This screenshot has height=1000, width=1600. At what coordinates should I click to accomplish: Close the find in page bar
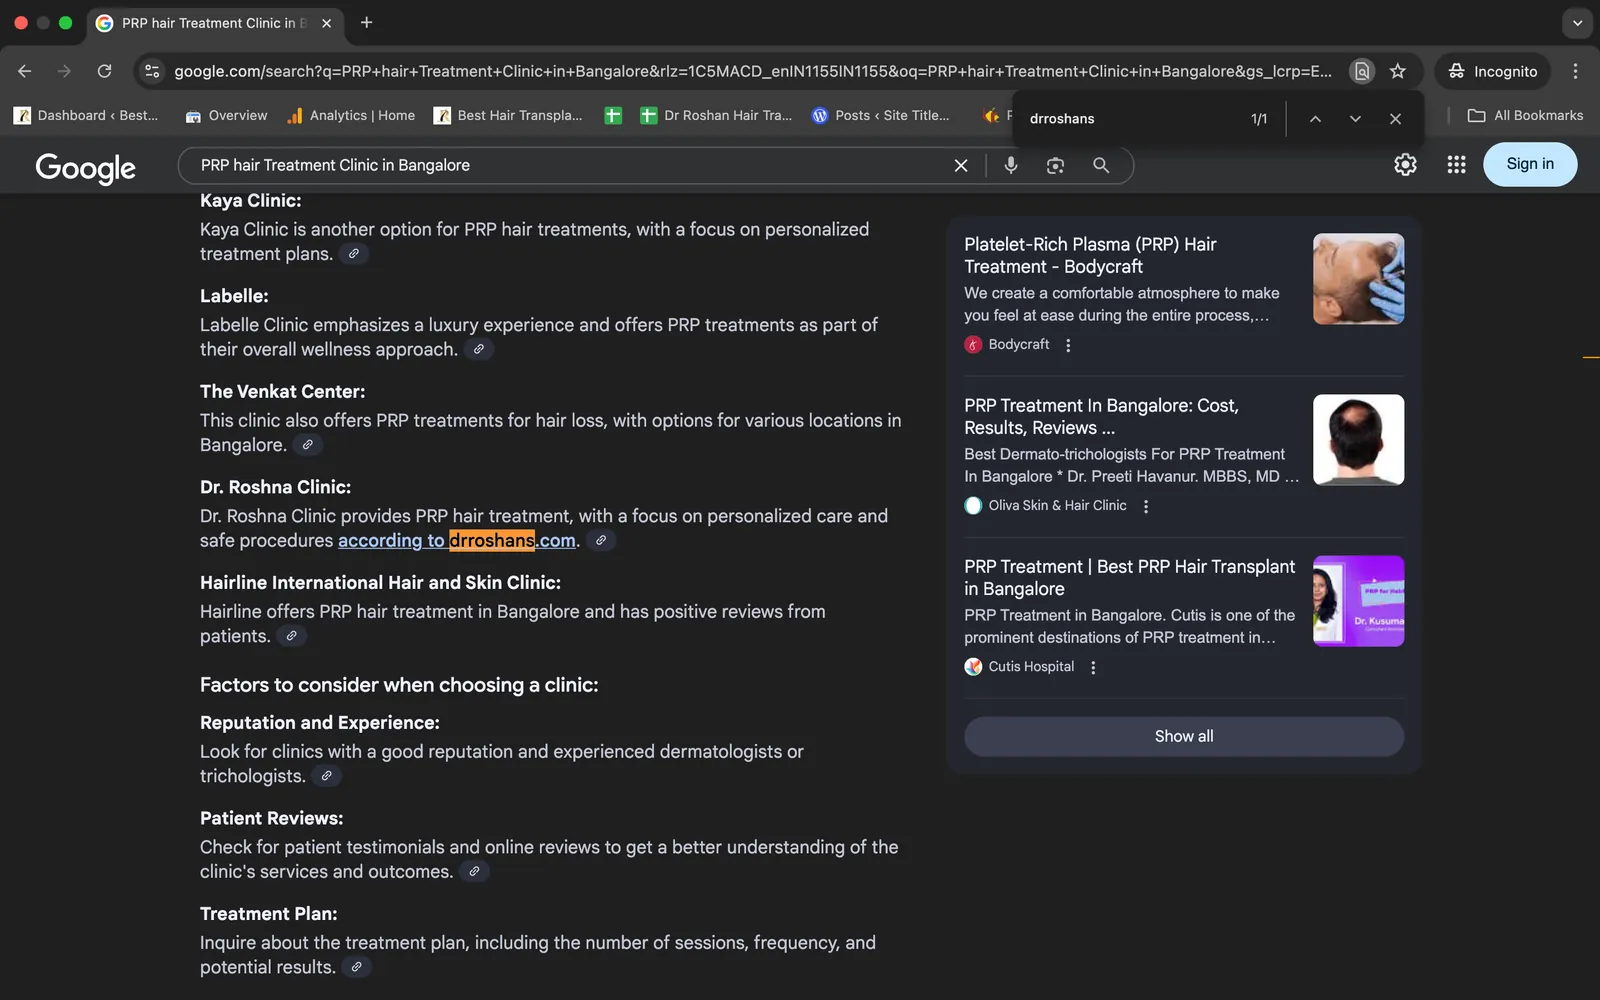pos(1395,118)
